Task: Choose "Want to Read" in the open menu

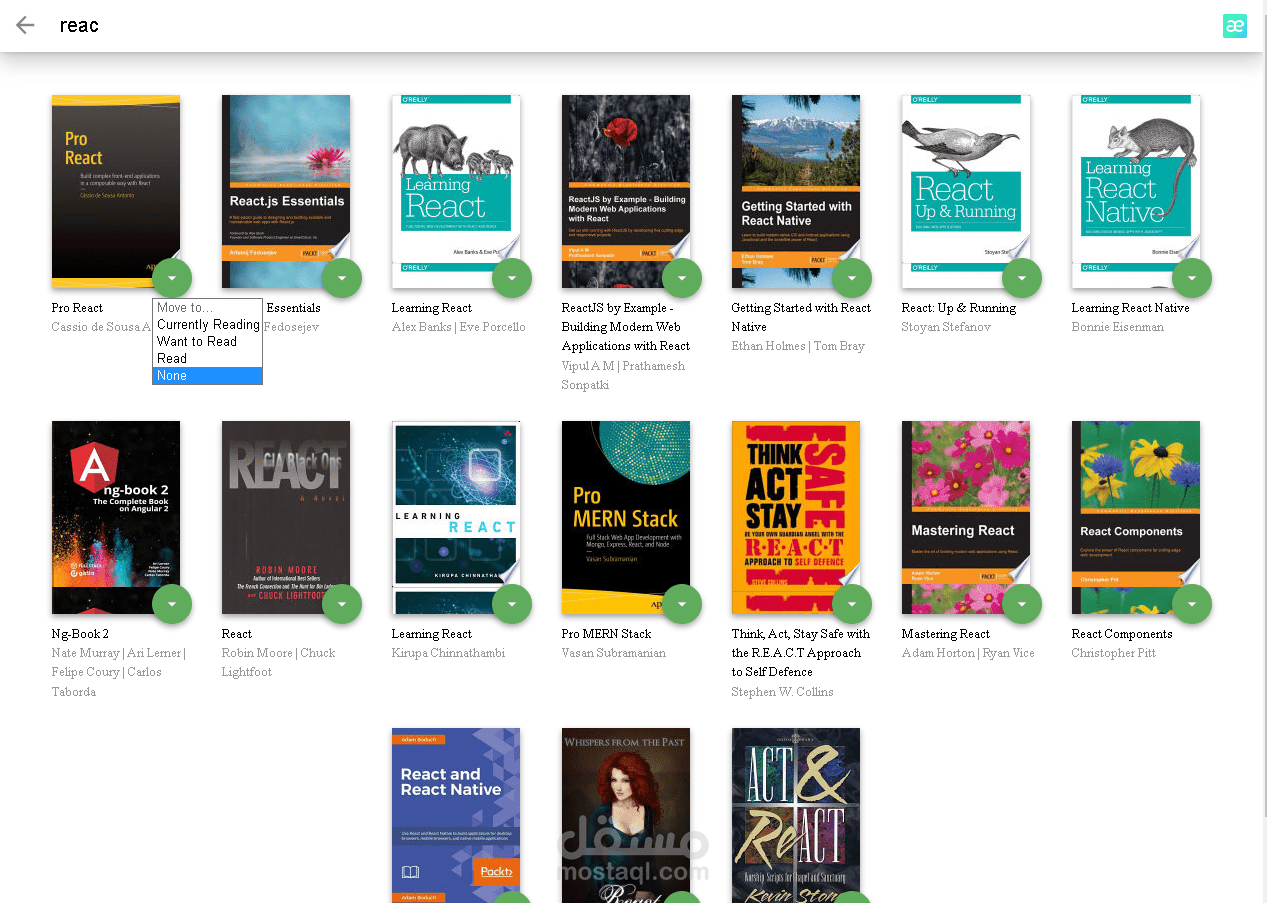Action: 208,342
